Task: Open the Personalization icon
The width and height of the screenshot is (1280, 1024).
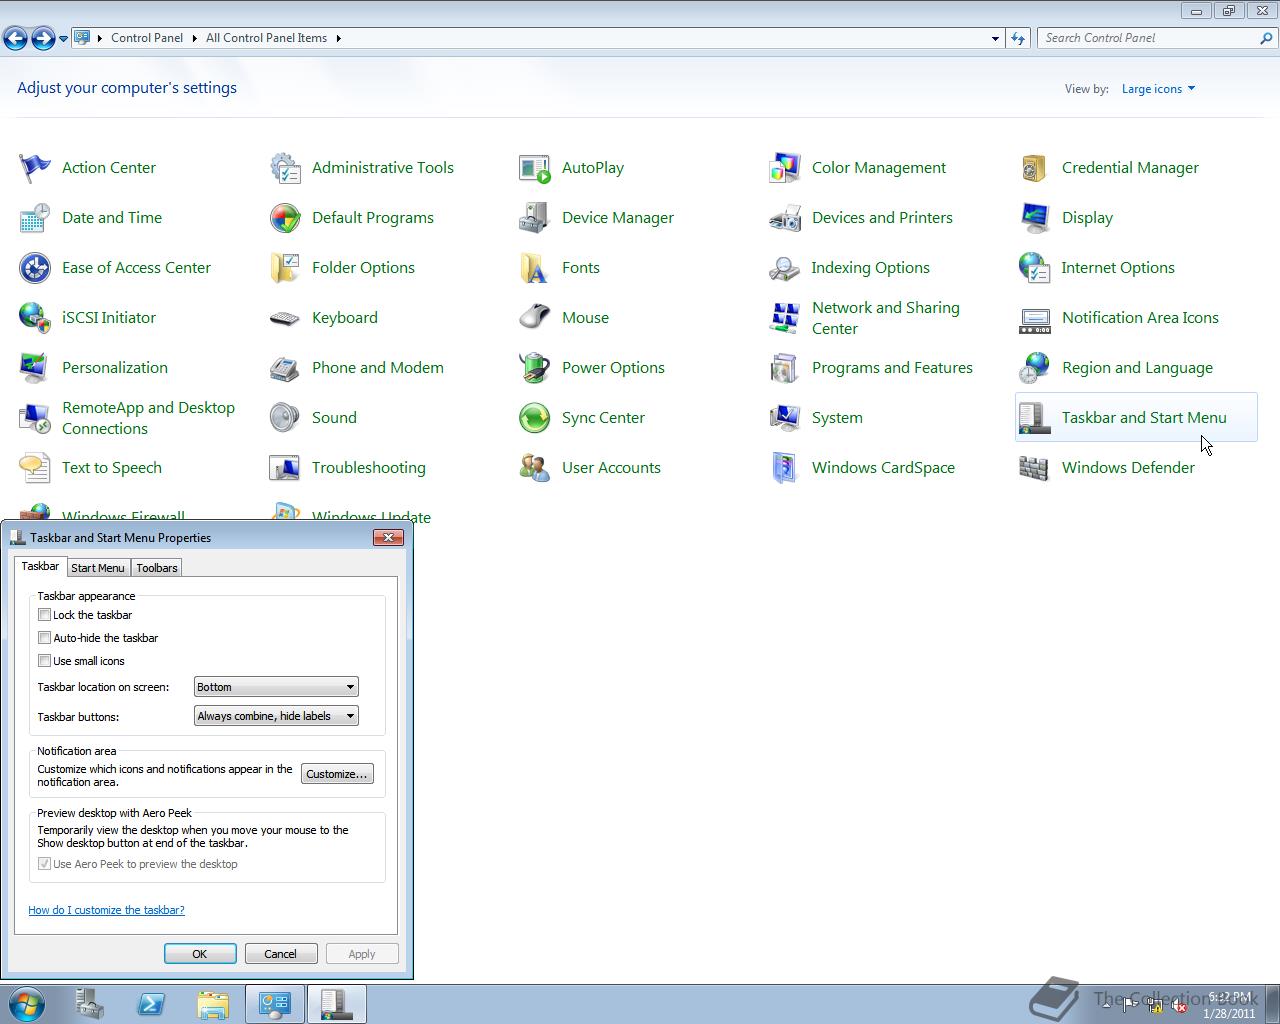Action: click(x=35, y=368)
